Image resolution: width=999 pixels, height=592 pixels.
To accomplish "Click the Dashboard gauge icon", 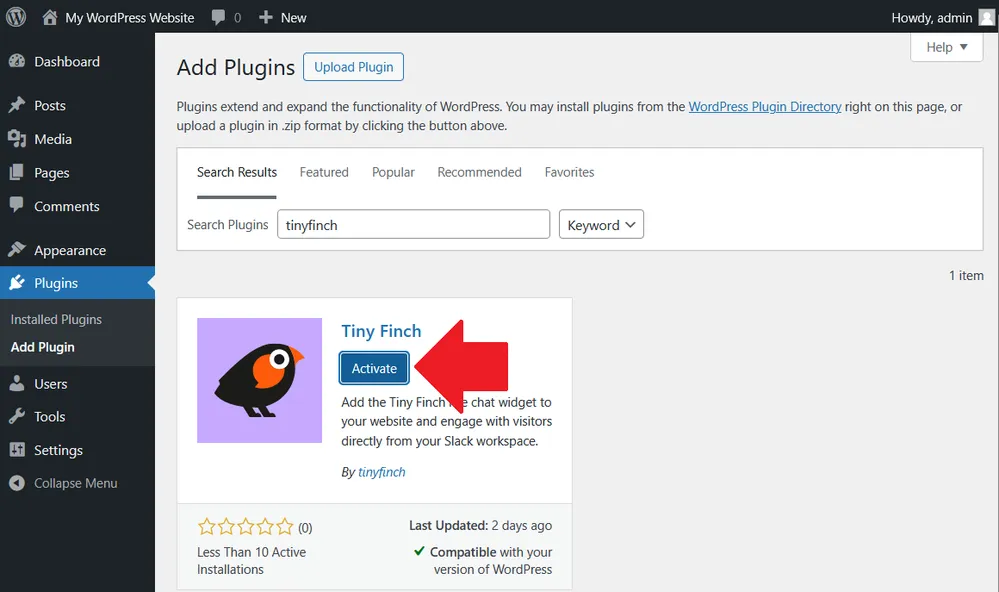I will pos(16,61).
